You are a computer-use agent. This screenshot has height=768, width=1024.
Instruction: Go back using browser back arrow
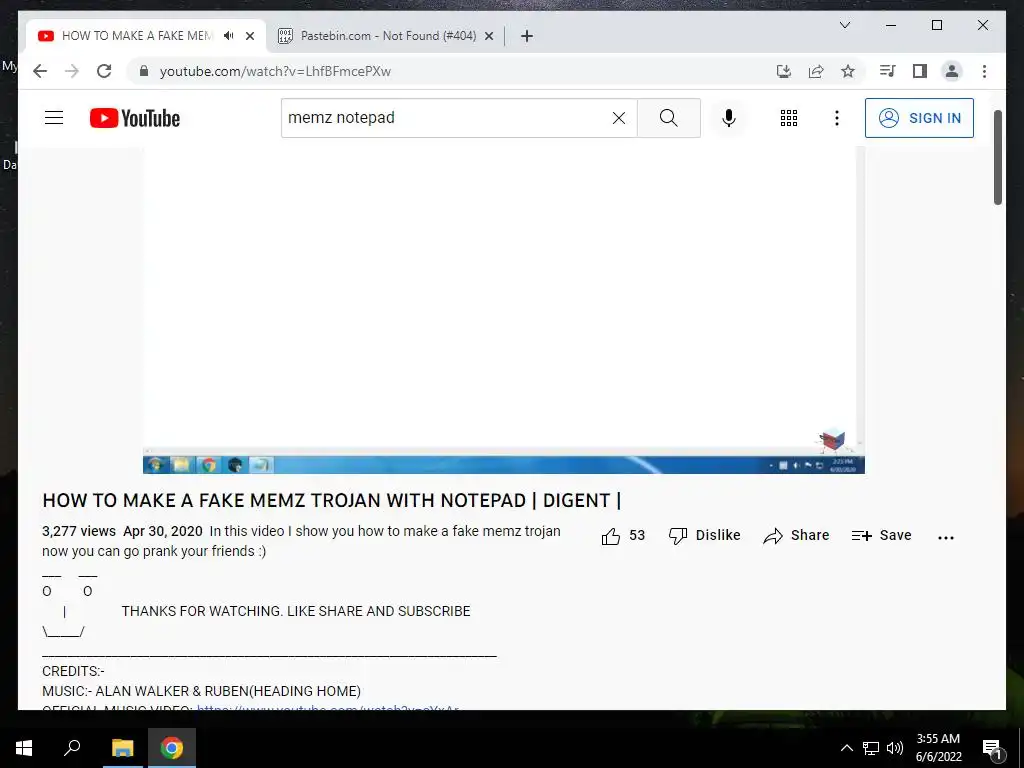[x=40, y=71]
